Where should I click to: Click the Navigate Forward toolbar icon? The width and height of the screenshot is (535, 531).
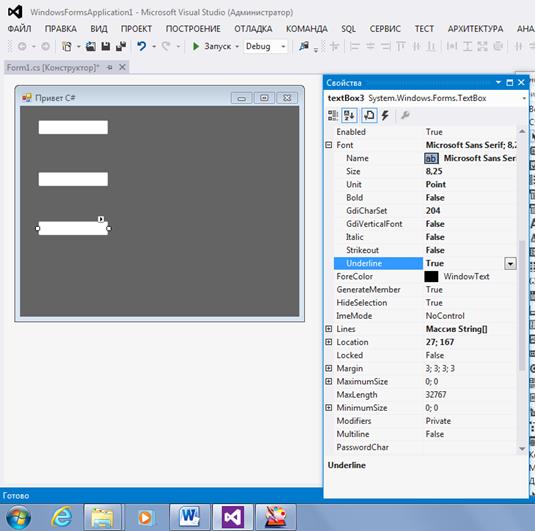coord(45,46)
